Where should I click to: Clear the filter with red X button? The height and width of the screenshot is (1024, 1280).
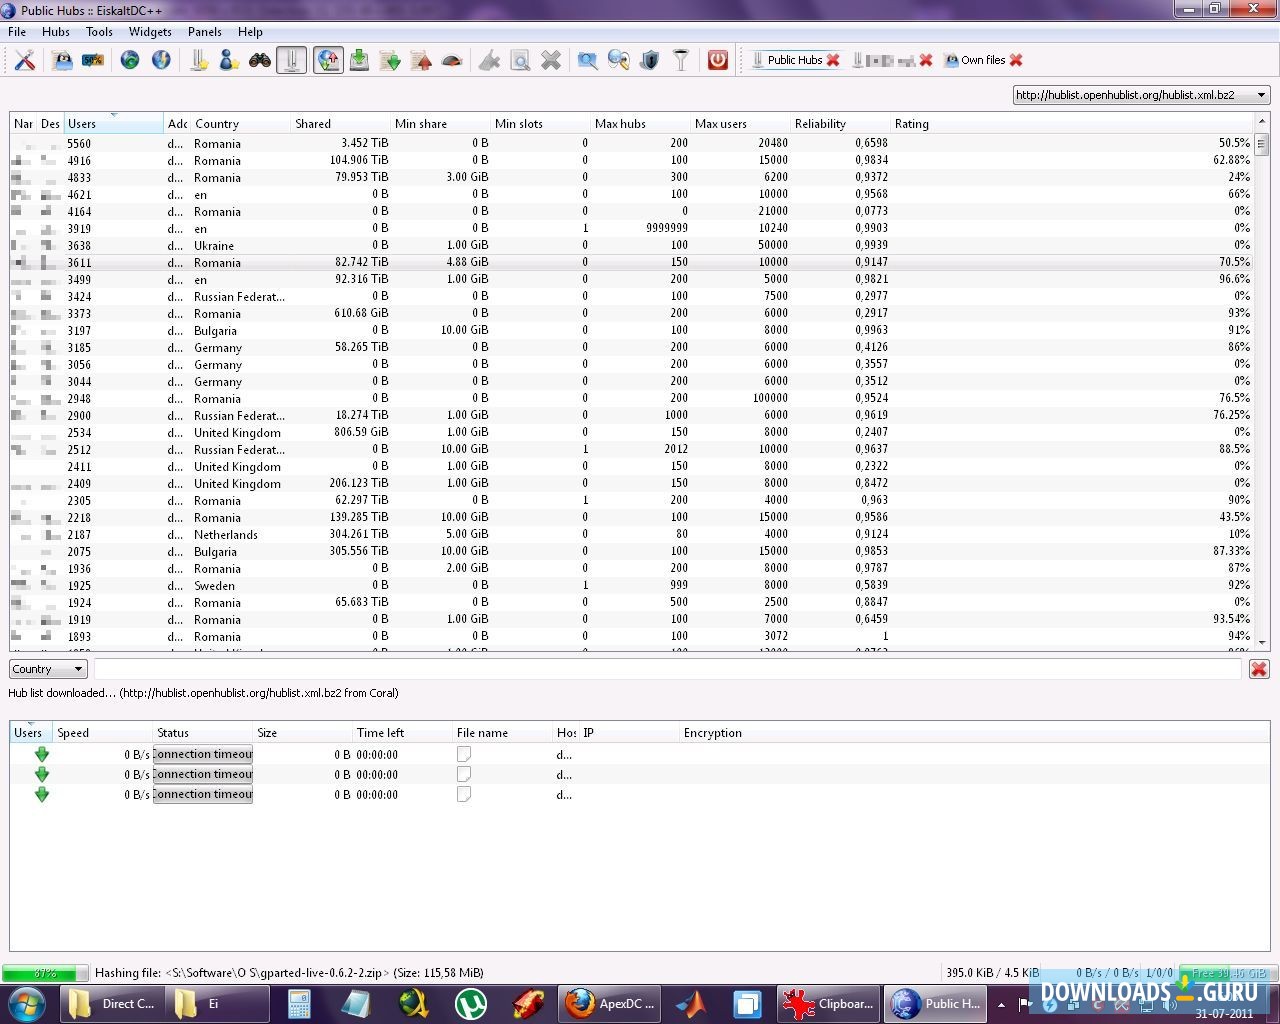(x=1259, y=669)
